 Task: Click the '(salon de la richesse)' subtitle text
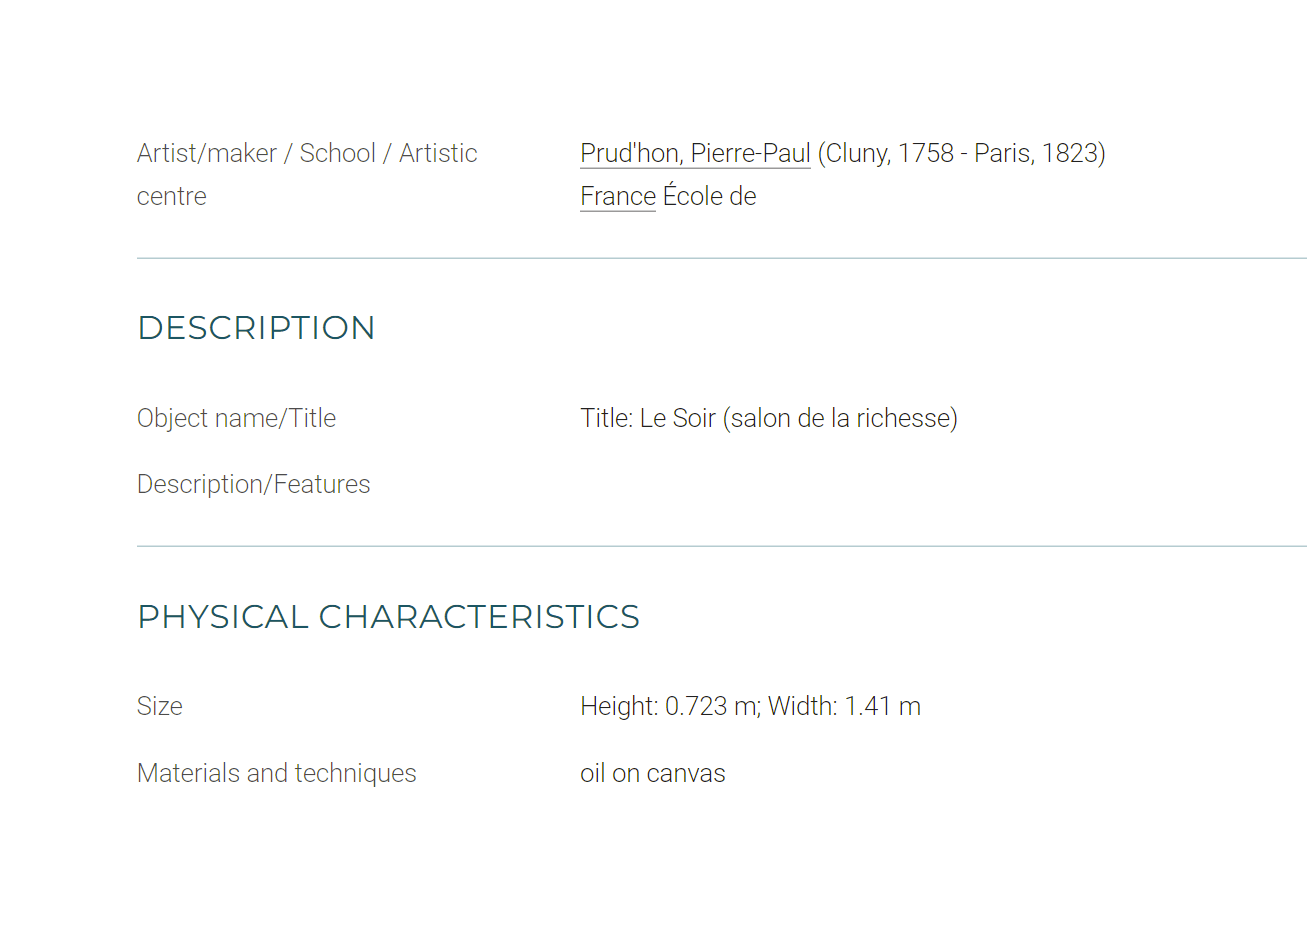[840, 418]
